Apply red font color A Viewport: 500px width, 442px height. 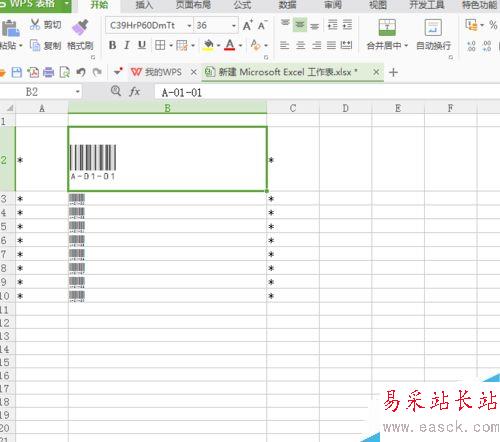click(x=230, y=45)
